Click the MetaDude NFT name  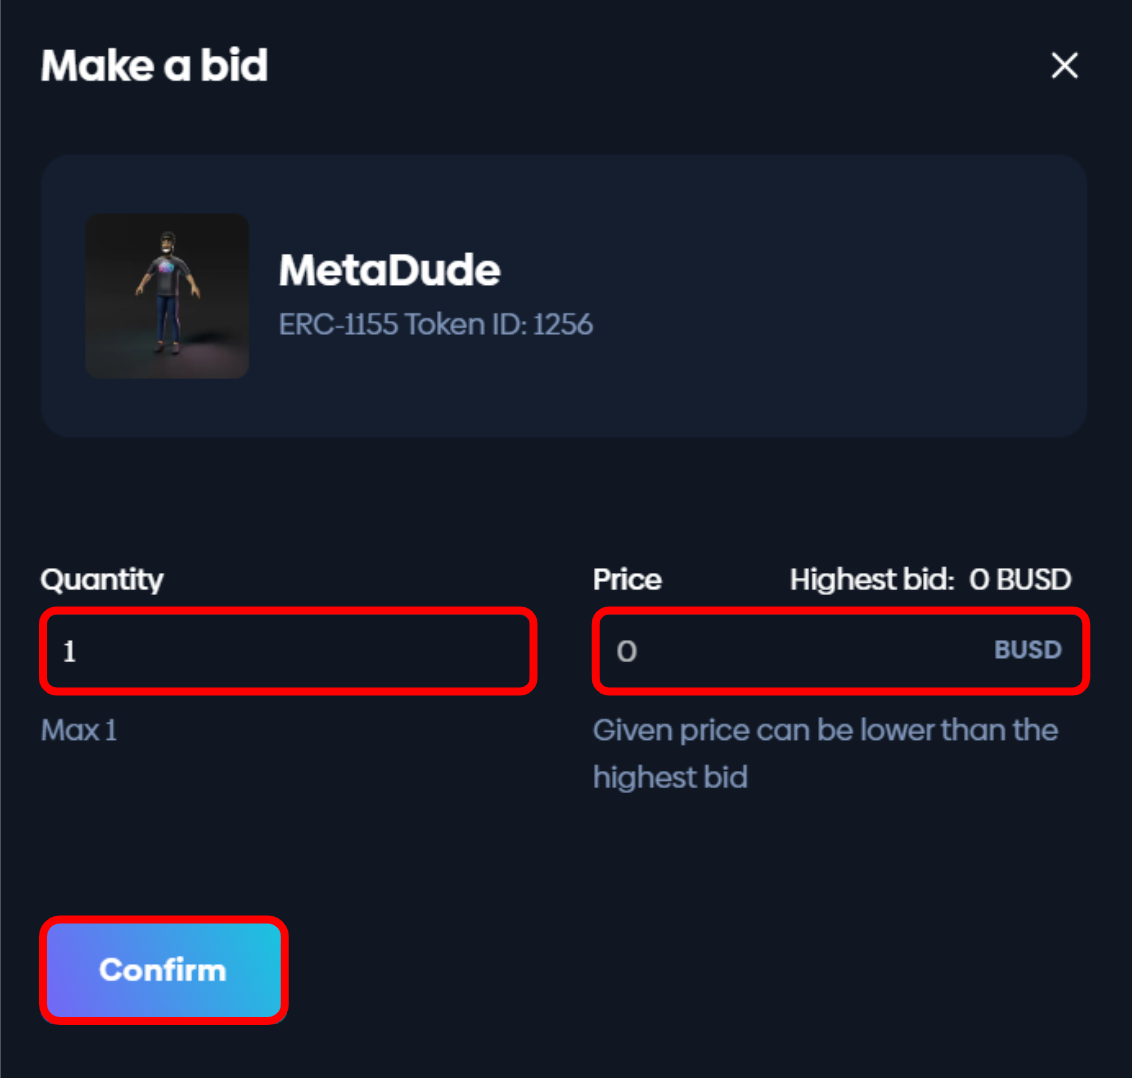point(389,270)
